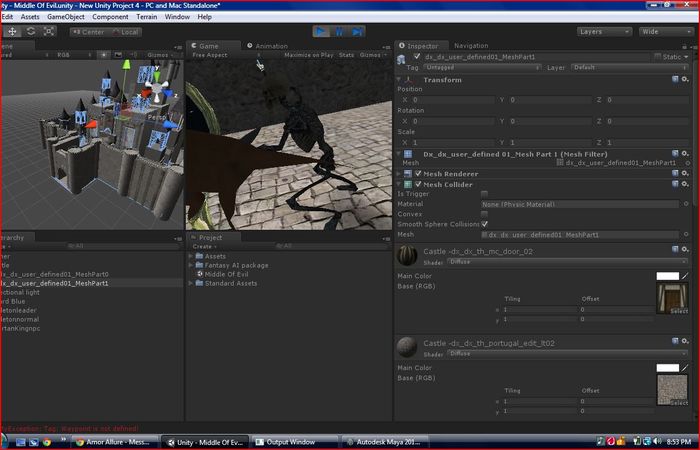The height and width of the screenshot is (450, 700).
Task: Click the Position X input field
Action: point(452,100)
